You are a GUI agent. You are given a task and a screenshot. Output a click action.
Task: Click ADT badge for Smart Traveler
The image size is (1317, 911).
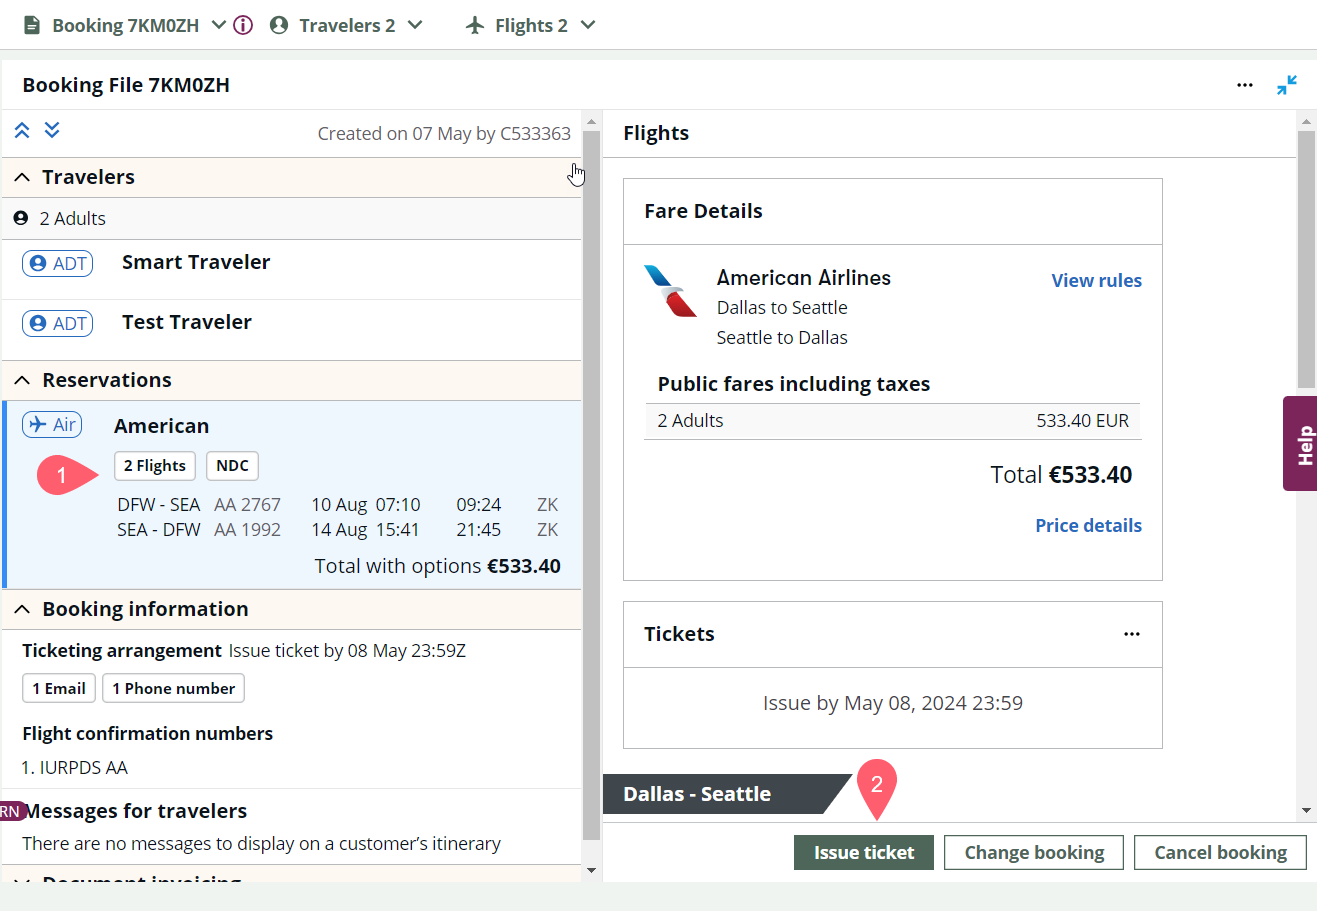58,263
